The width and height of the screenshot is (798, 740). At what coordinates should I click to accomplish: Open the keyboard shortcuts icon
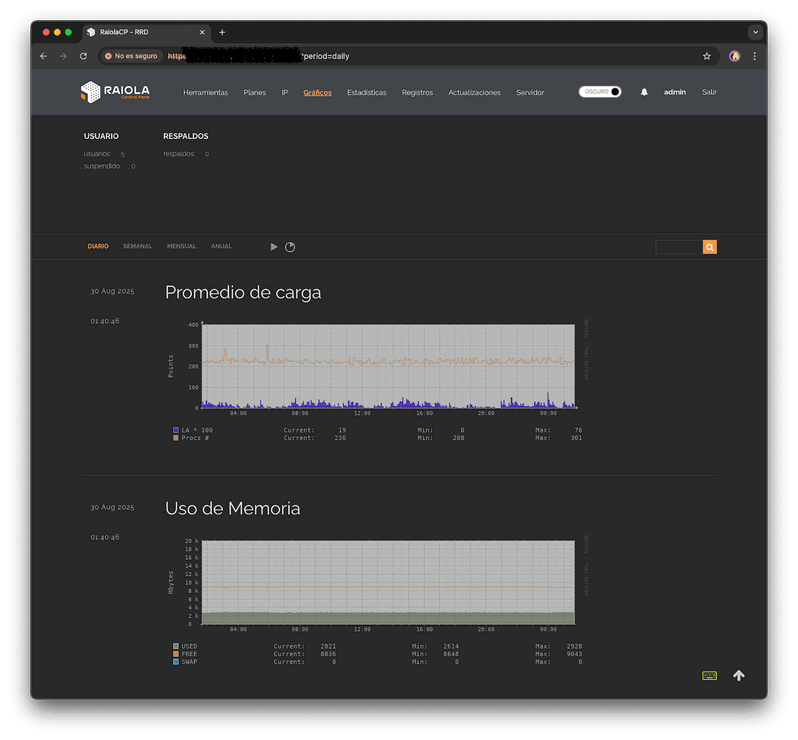(709, 675)
